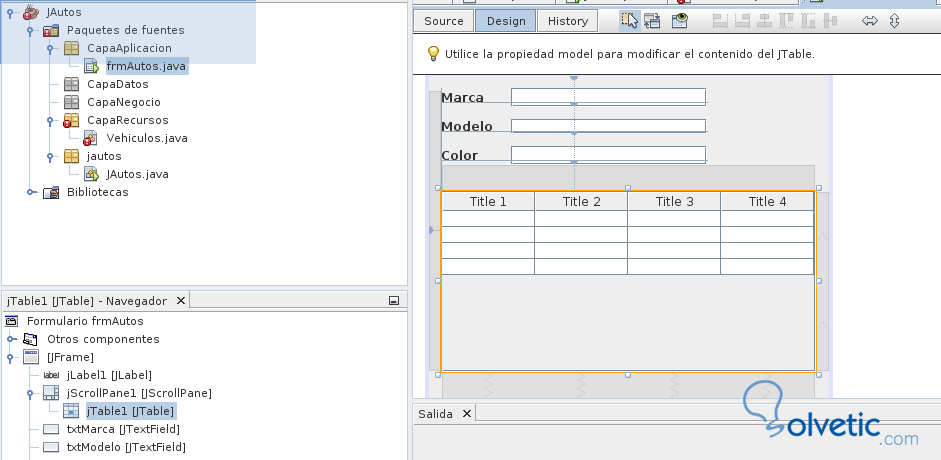Collapse the Paquetes de fuentes node
Viewport: 941px width, 460px height.
pos(30,30)
